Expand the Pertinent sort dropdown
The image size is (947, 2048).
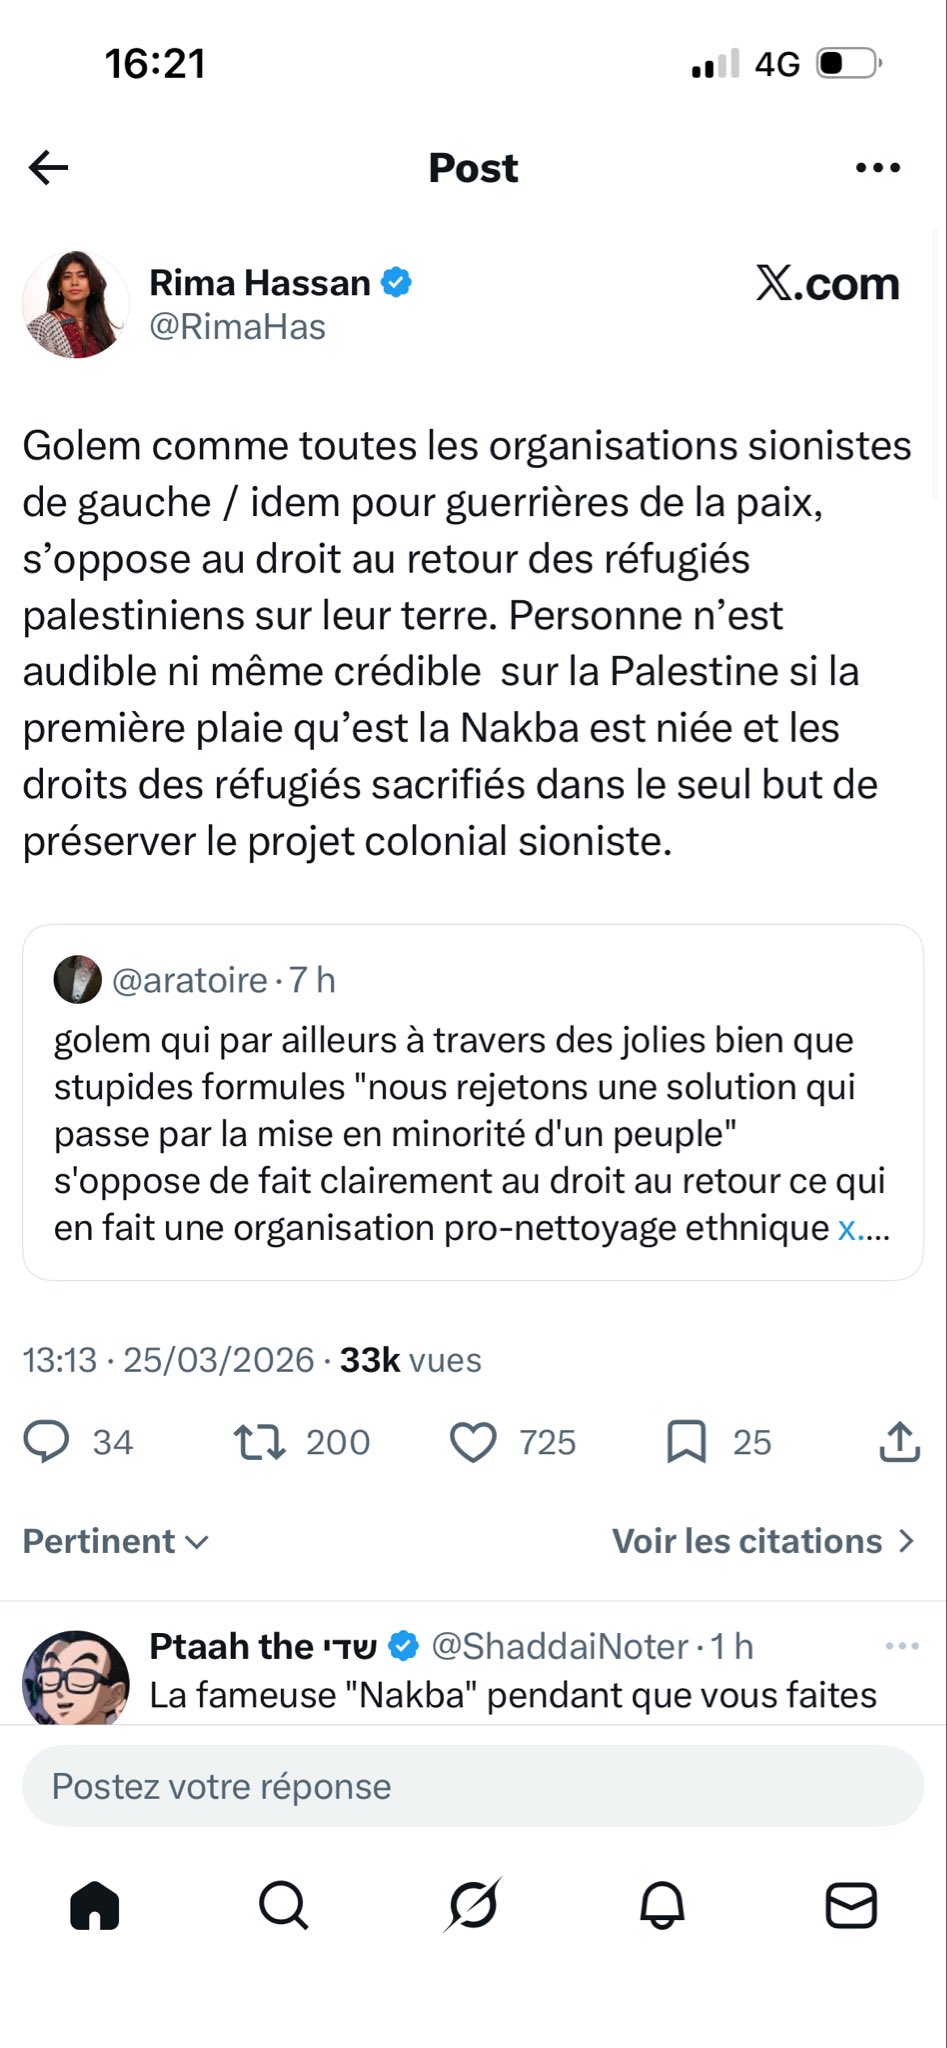point(116,1541)
